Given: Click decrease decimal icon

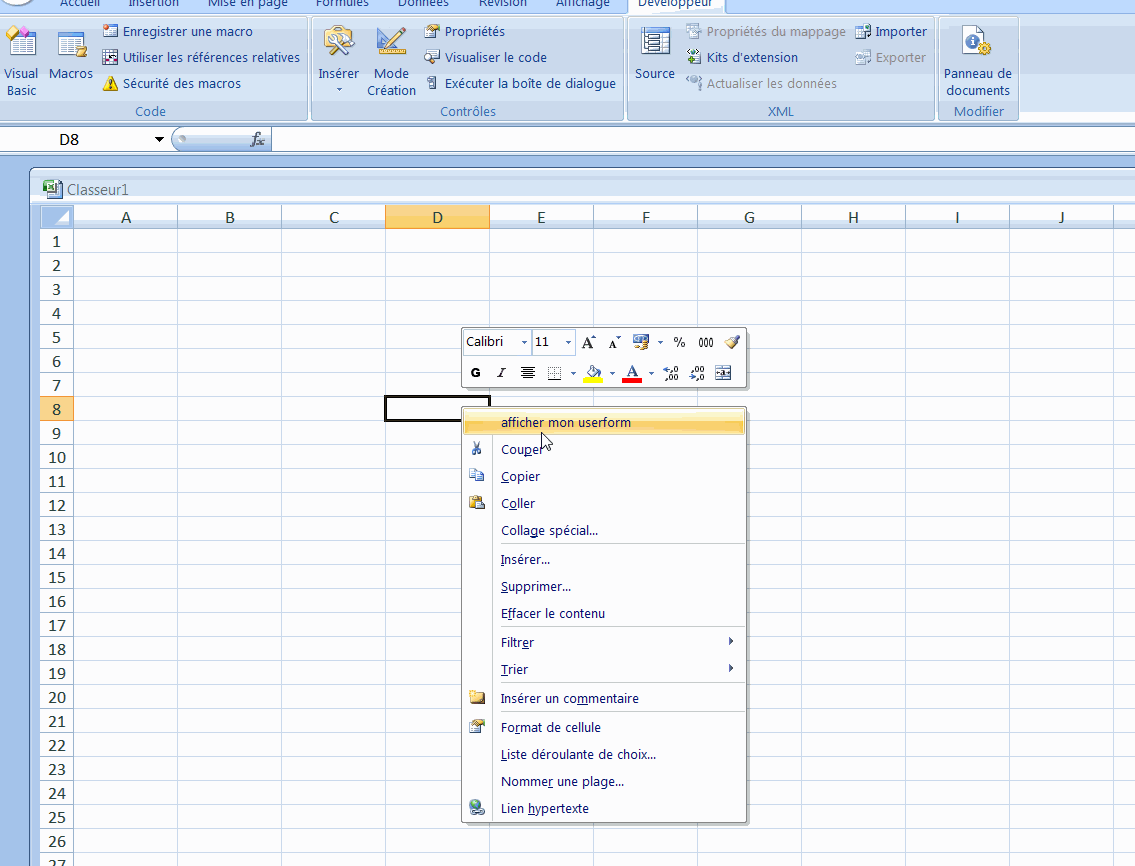Looking at the screenshot, I should pos(697,373).
